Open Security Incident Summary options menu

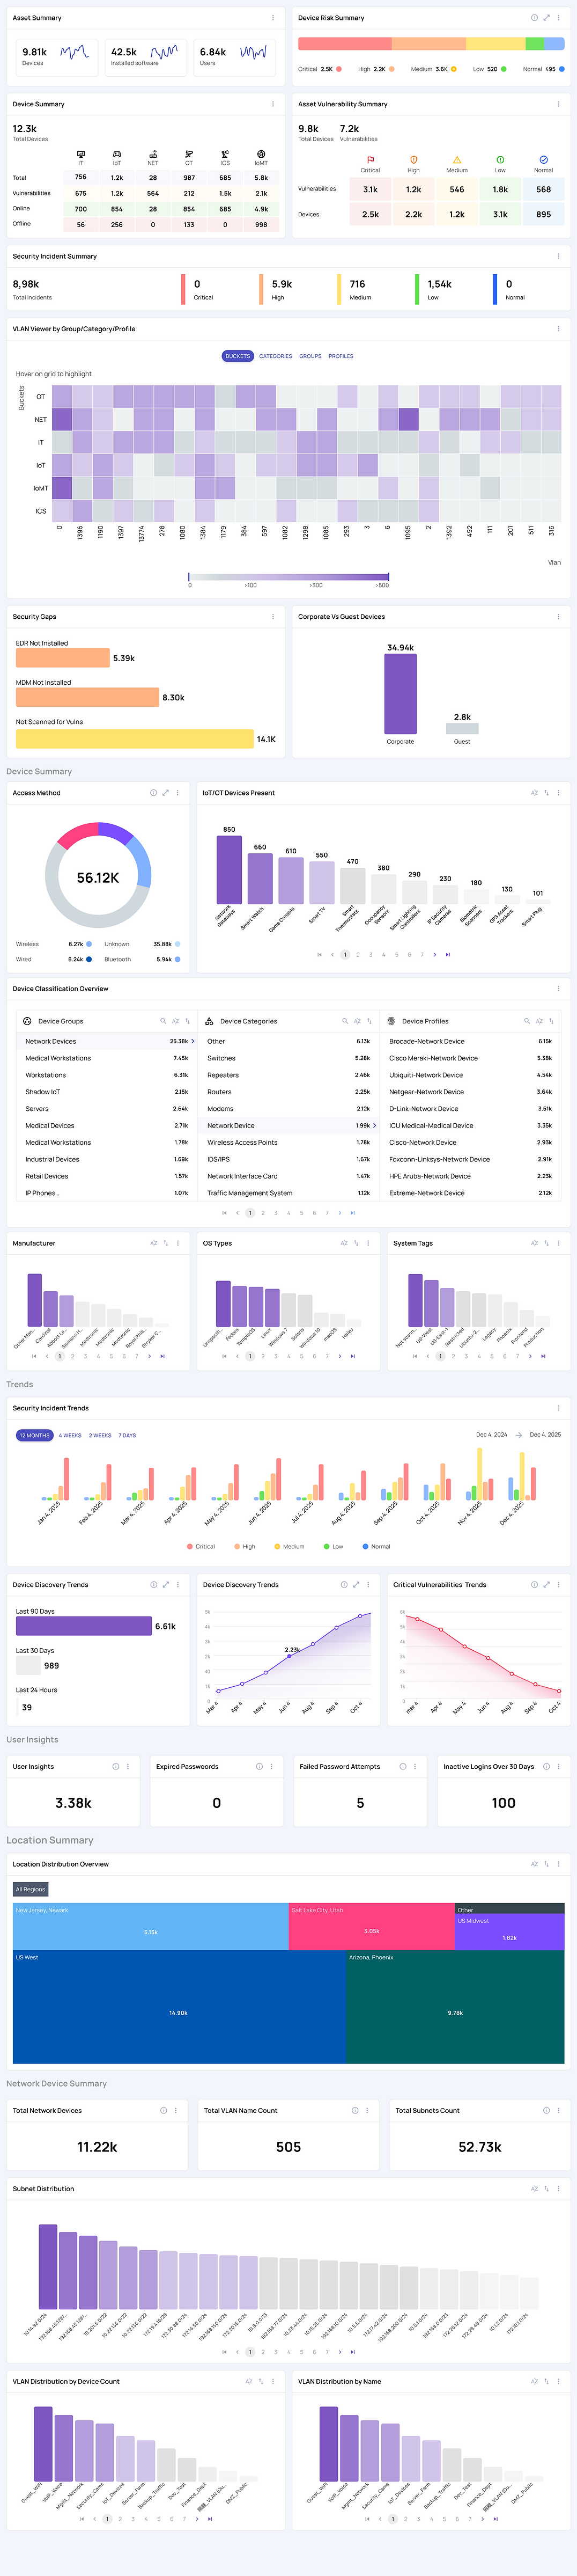point(558,256)
